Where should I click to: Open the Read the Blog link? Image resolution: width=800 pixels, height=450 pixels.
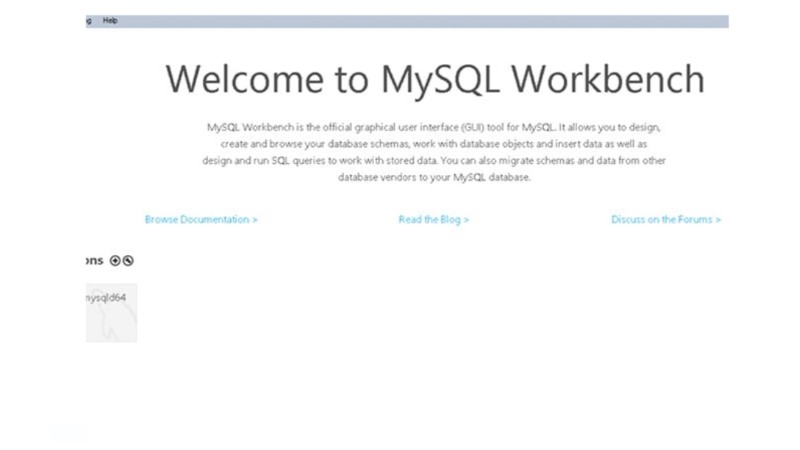[x=434, y=219]
